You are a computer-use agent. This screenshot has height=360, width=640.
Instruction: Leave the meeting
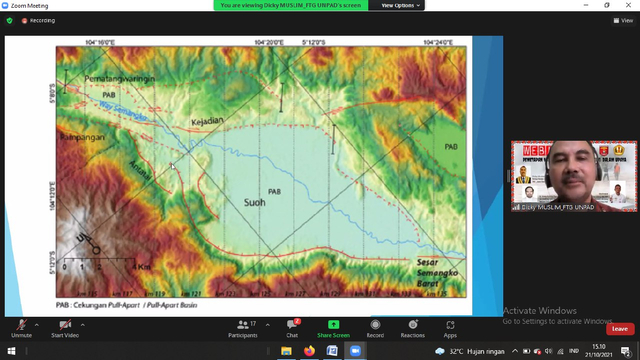coord(620,329)
